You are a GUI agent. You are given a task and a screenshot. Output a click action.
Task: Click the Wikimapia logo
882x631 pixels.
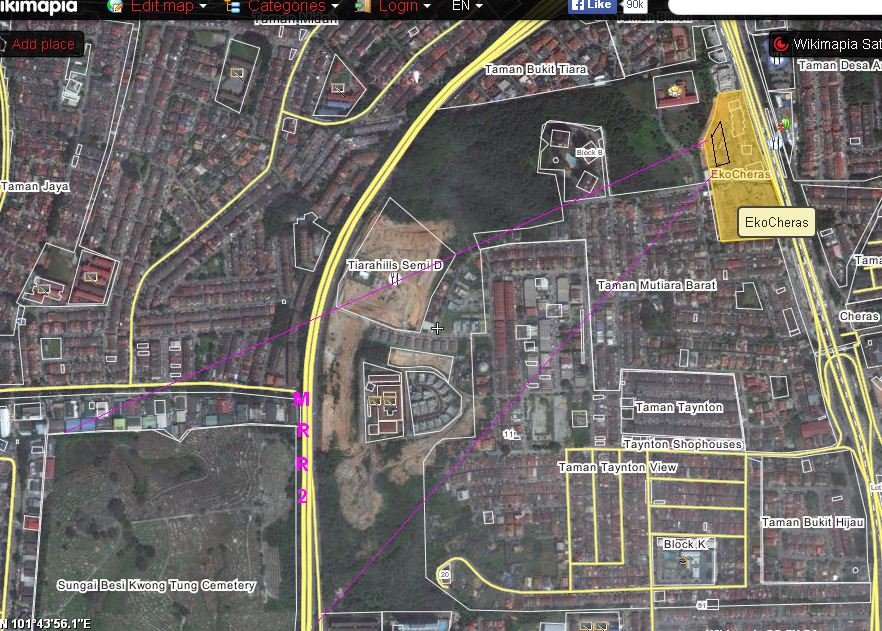click(x=38, y=6)
